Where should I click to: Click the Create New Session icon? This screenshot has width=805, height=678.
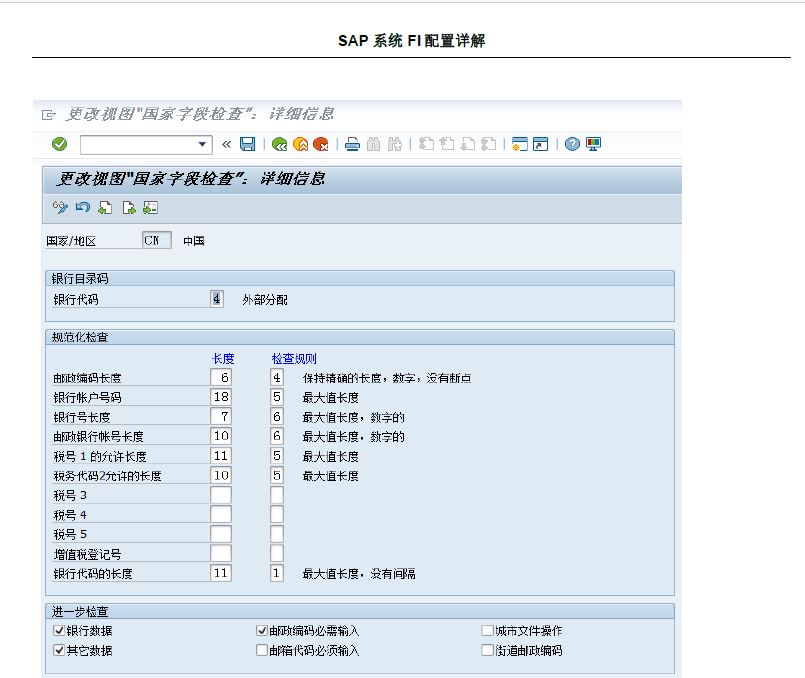point(520,144)
